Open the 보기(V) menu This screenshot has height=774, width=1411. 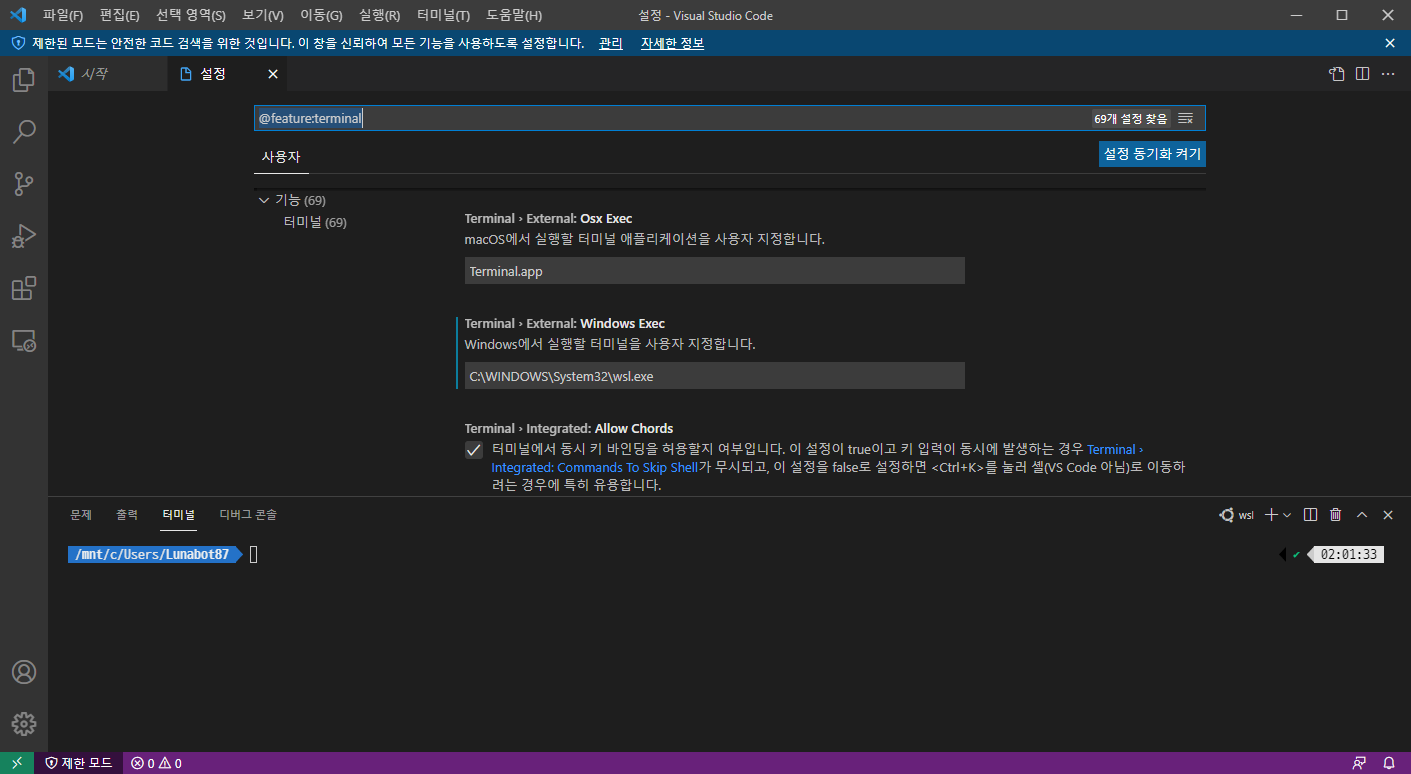(263, 15)
